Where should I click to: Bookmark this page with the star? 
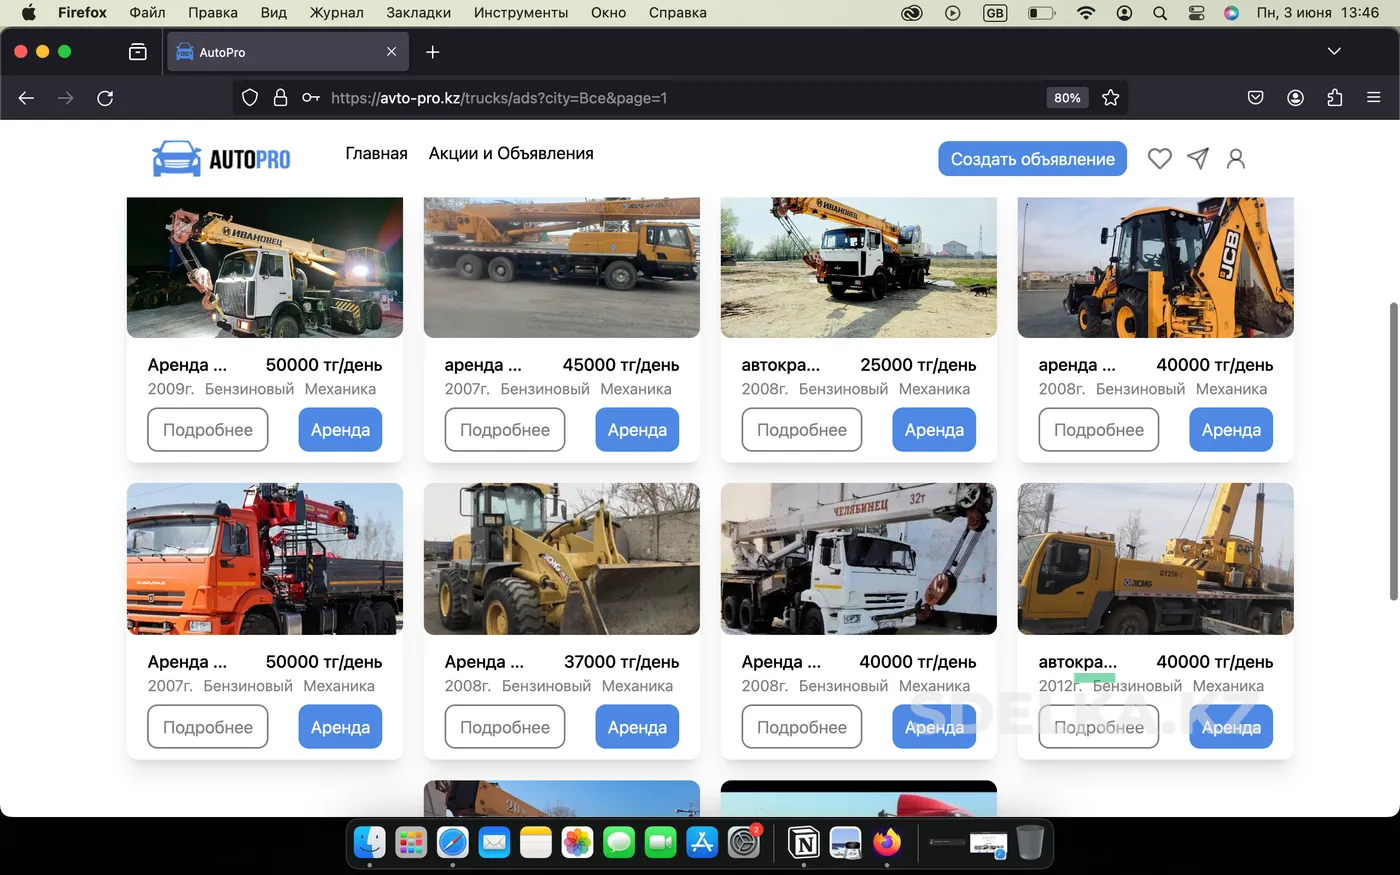[x=1110, y=98]
